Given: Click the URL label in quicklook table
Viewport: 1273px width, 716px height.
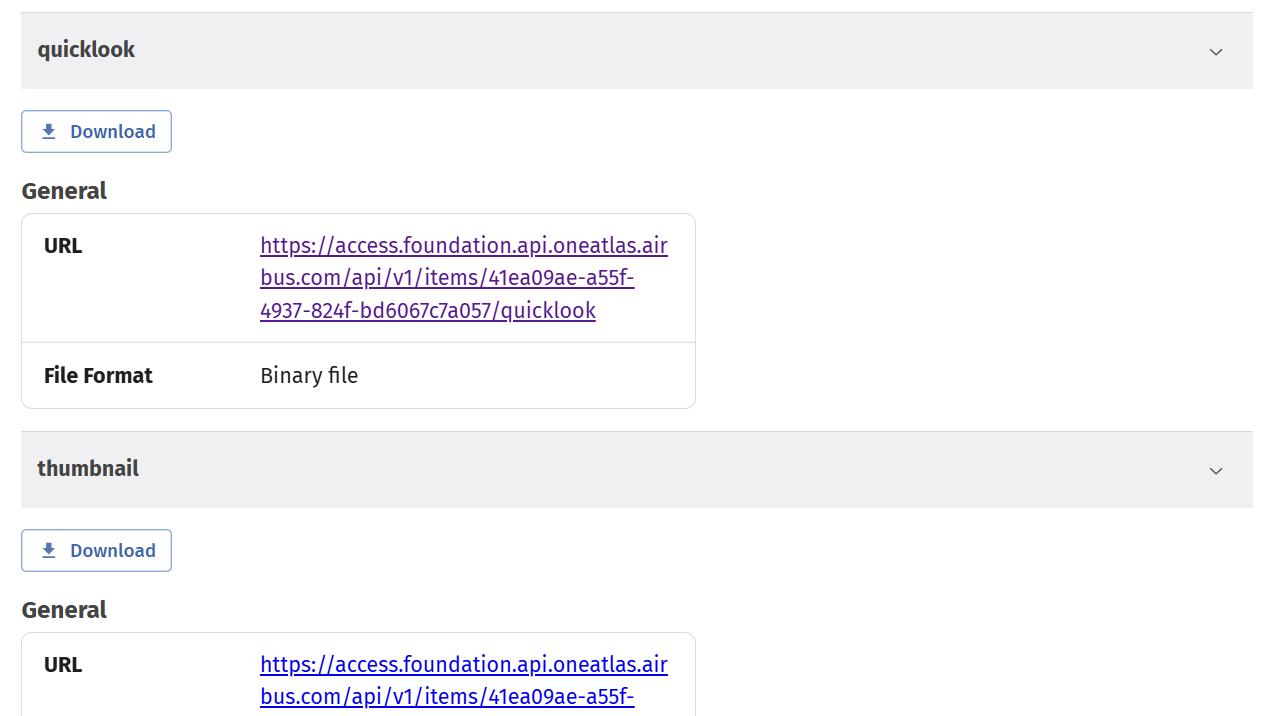Looking at the screenshot, I should pyautogui.click(x=63, y=246).
